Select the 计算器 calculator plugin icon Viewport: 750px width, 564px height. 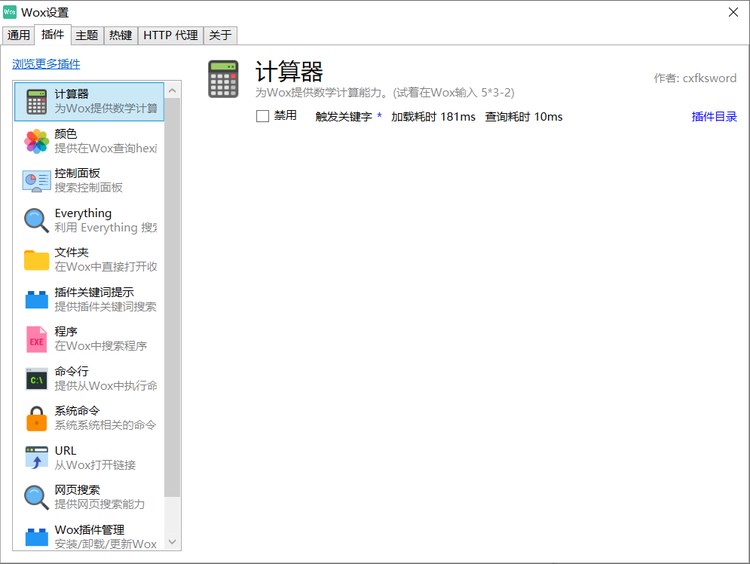(36, 101)
